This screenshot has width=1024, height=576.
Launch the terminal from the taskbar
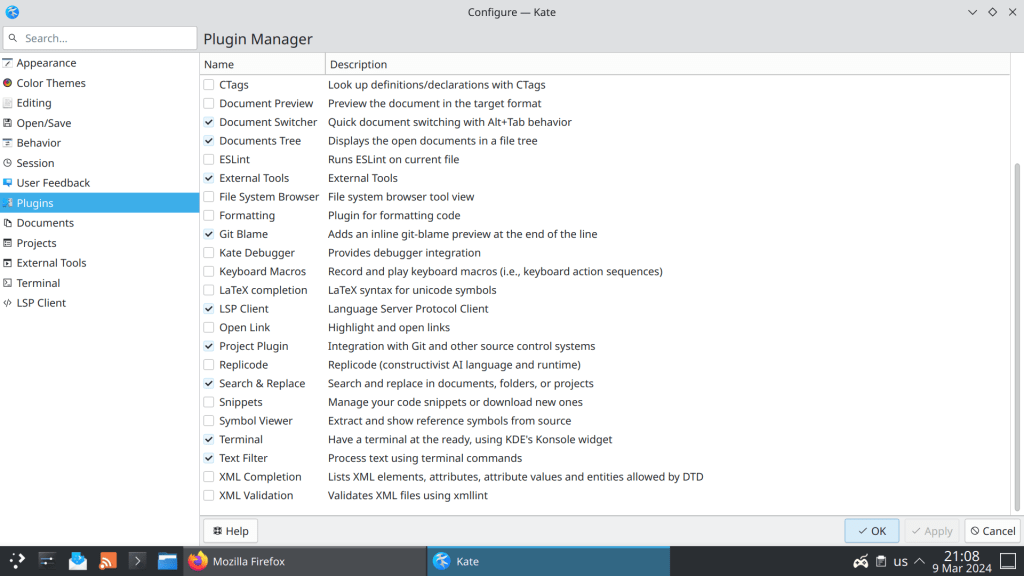coord(137,561)
